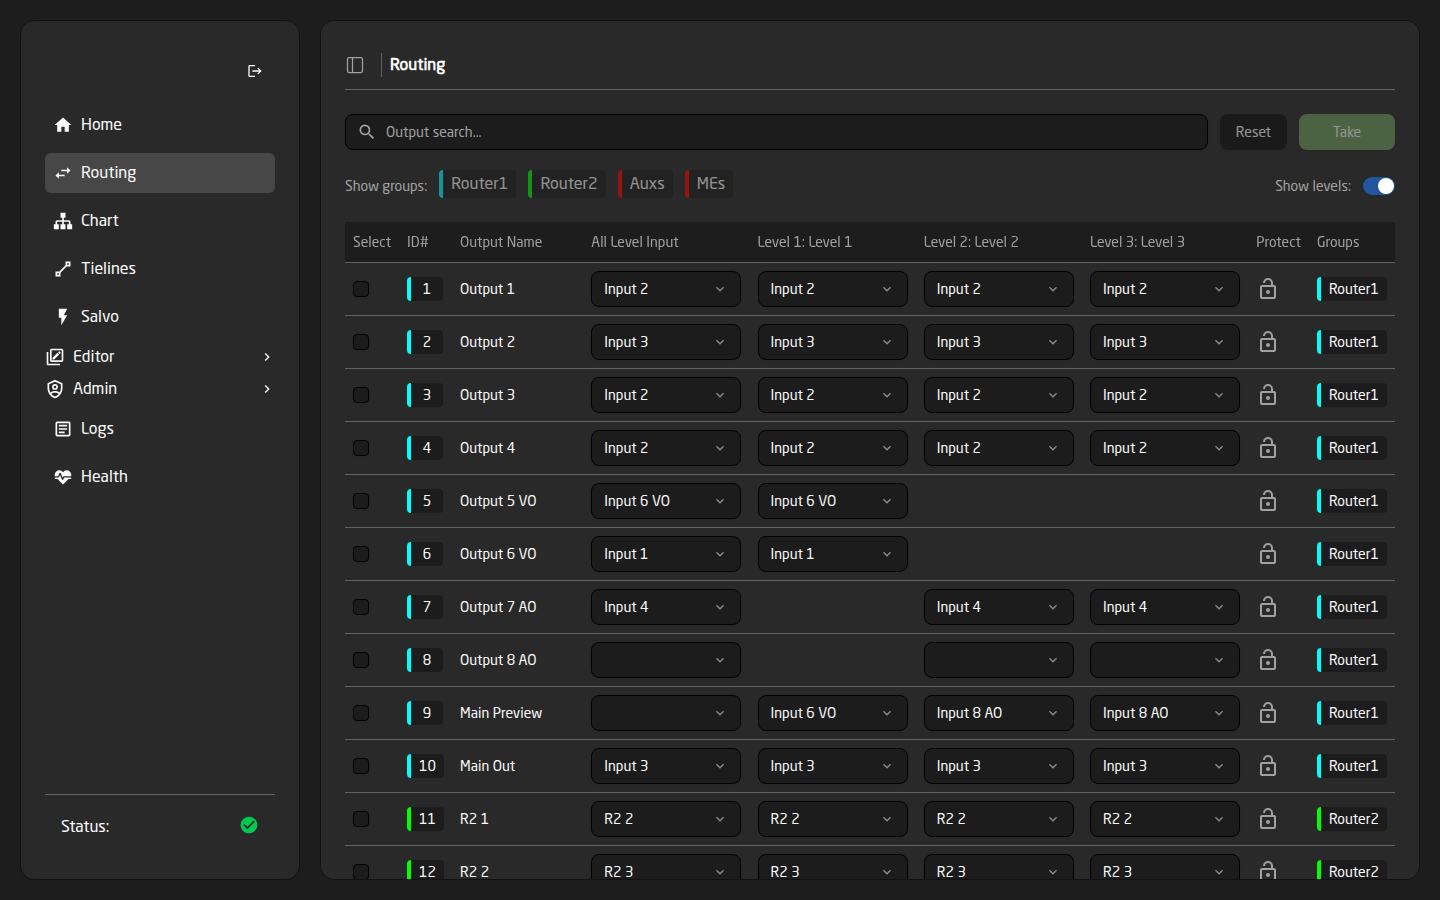Viewport: 1440px width, 900px height.
Task: Click the protect lock for Main Preview
Action: (1268, 713)
